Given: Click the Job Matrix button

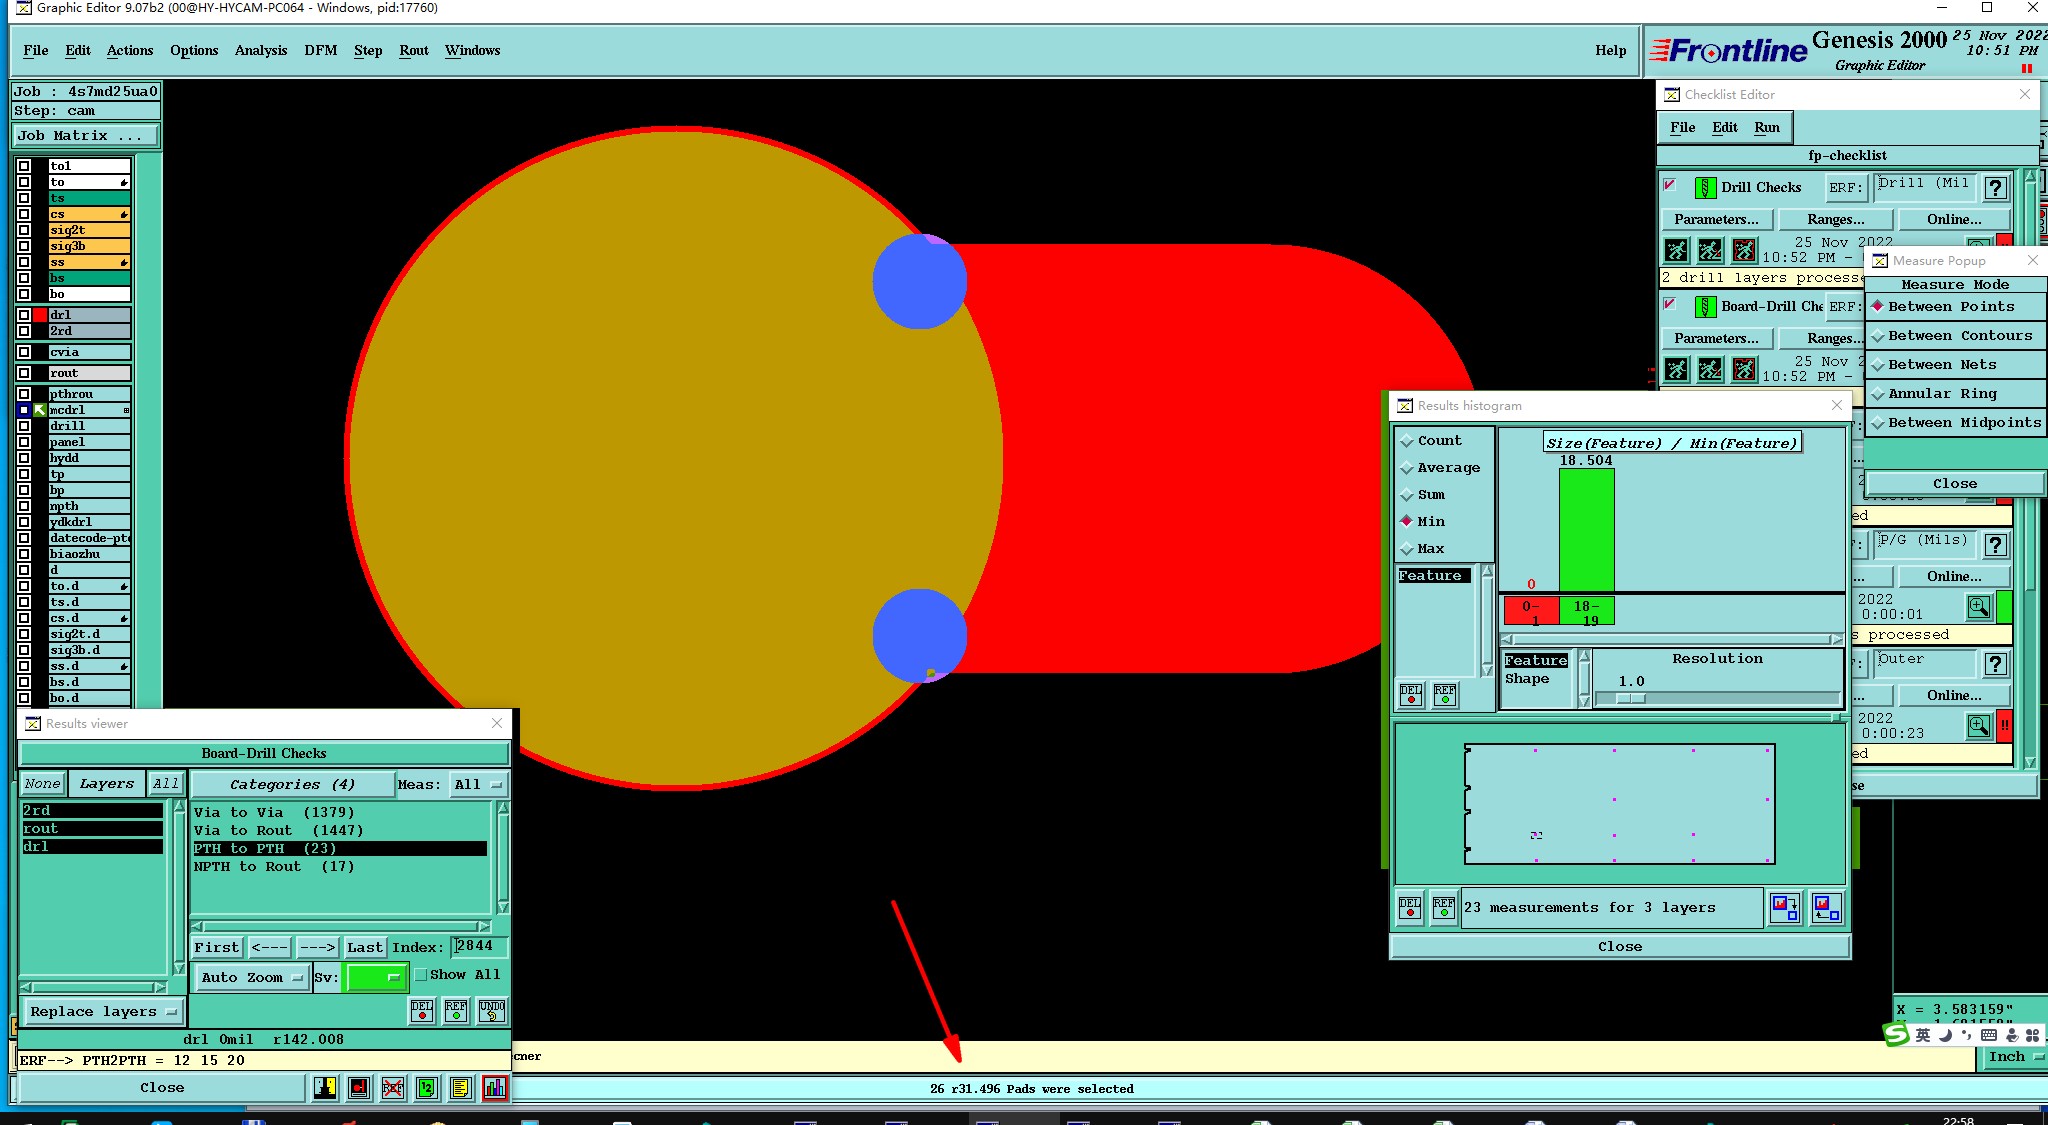Looking at the screenshot, I should [x=84, y=136].
